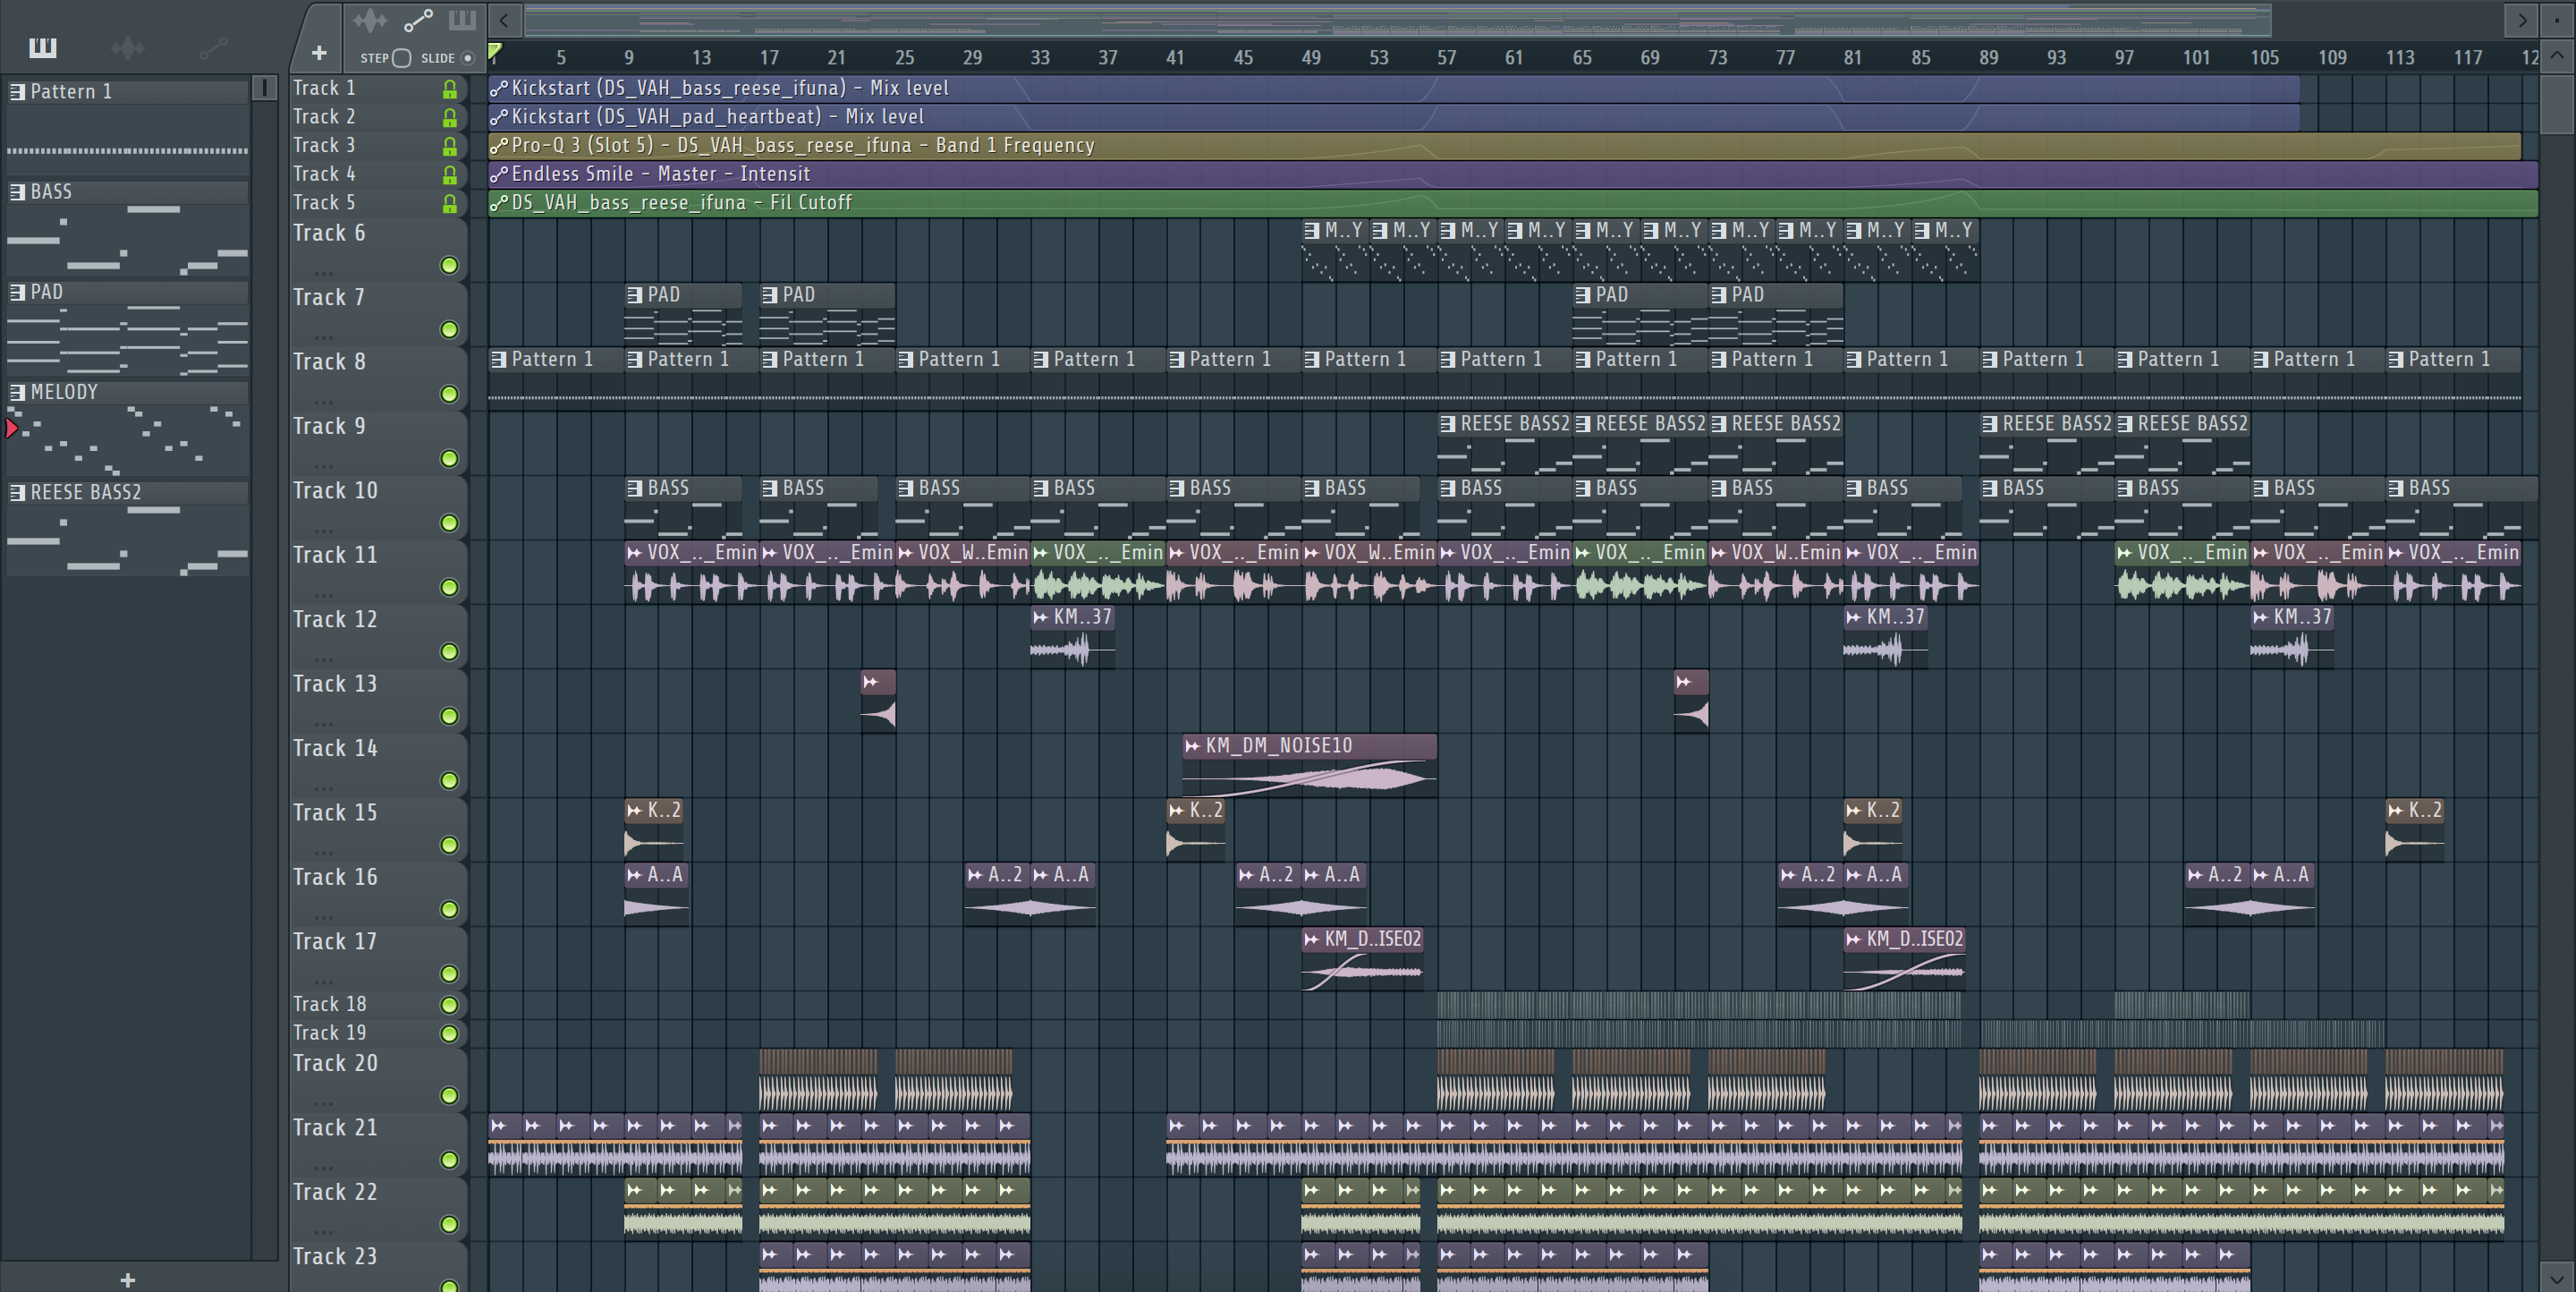Image resolution: width=2576 pixels, height=1292 pixels.
Task: Toggle the lock on Track 5
Action: tap(450, 204)
